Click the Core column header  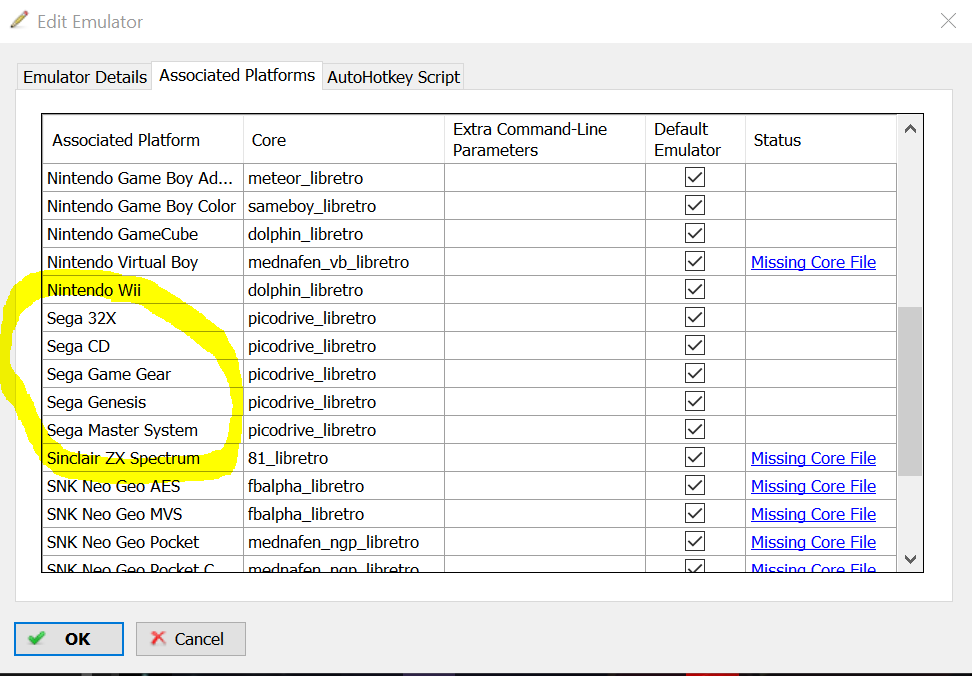[x=344, y=139]
